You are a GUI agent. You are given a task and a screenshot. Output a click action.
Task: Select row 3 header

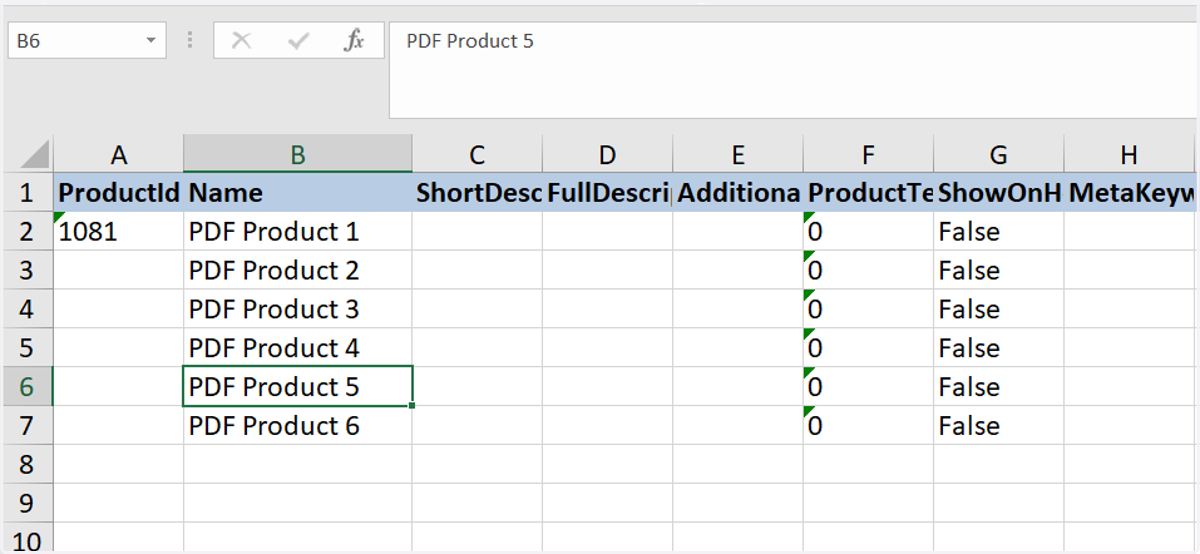27,270
